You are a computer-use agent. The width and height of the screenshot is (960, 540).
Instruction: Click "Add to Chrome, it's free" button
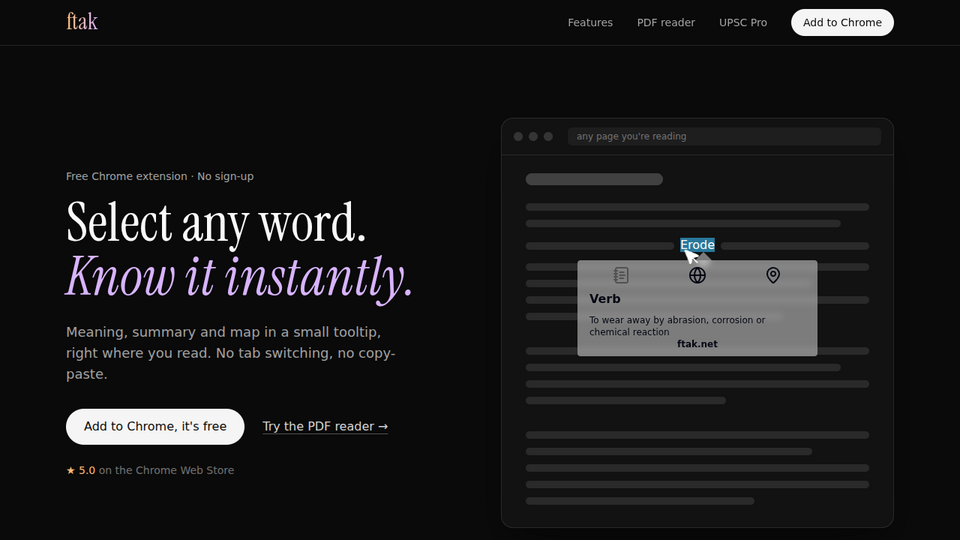[x=155, y=427]
